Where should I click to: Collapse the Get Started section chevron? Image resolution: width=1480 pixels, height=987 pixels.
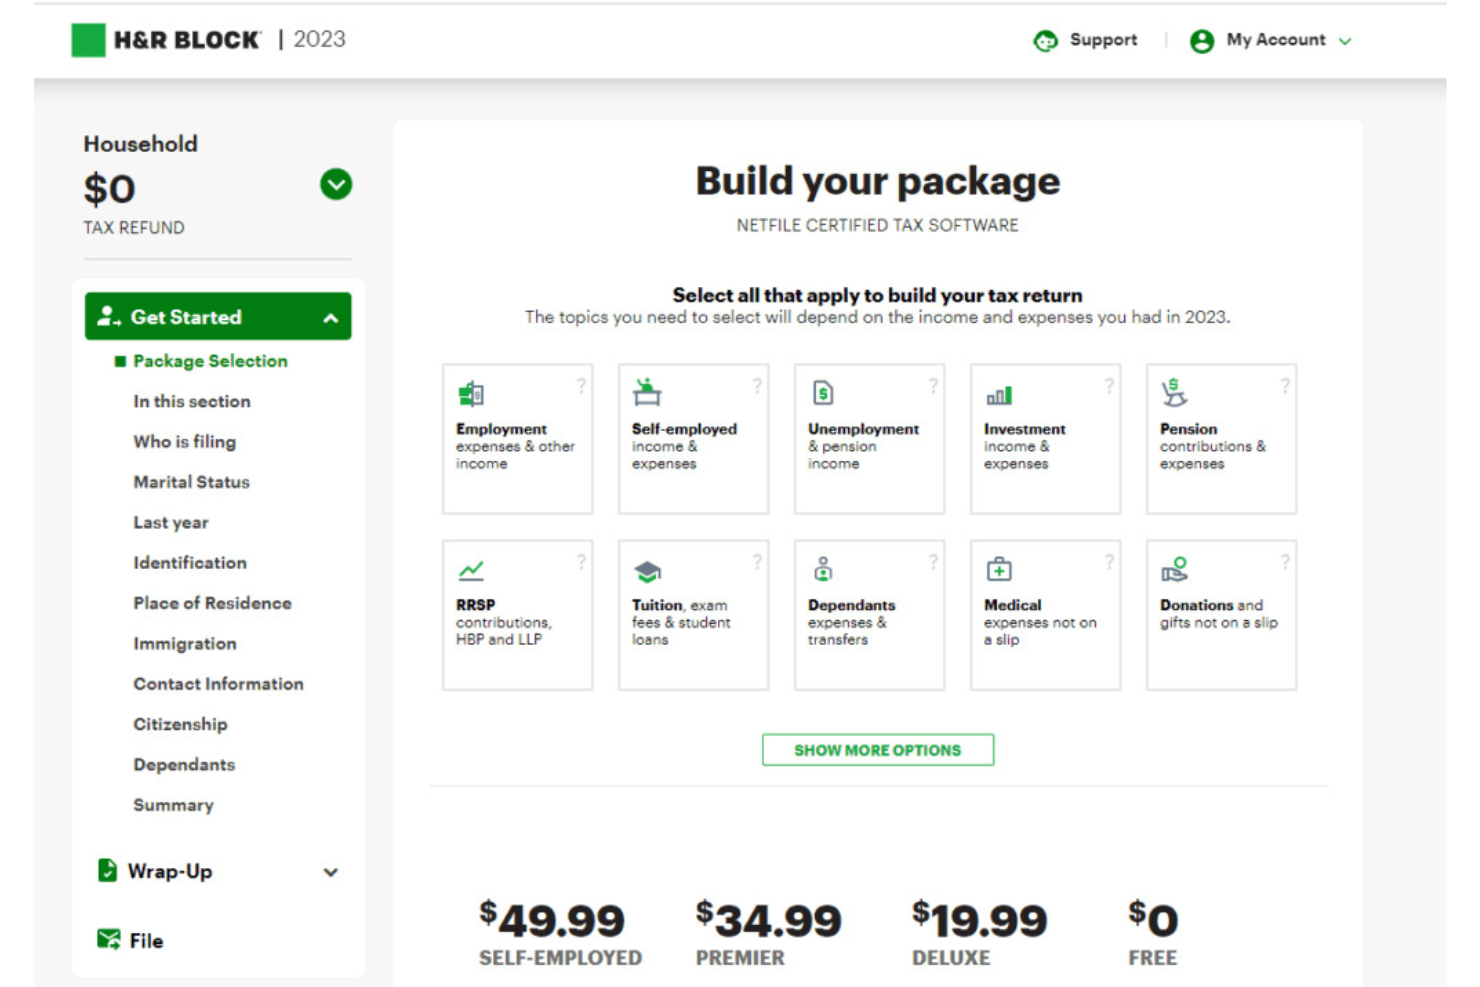(331, 318)
